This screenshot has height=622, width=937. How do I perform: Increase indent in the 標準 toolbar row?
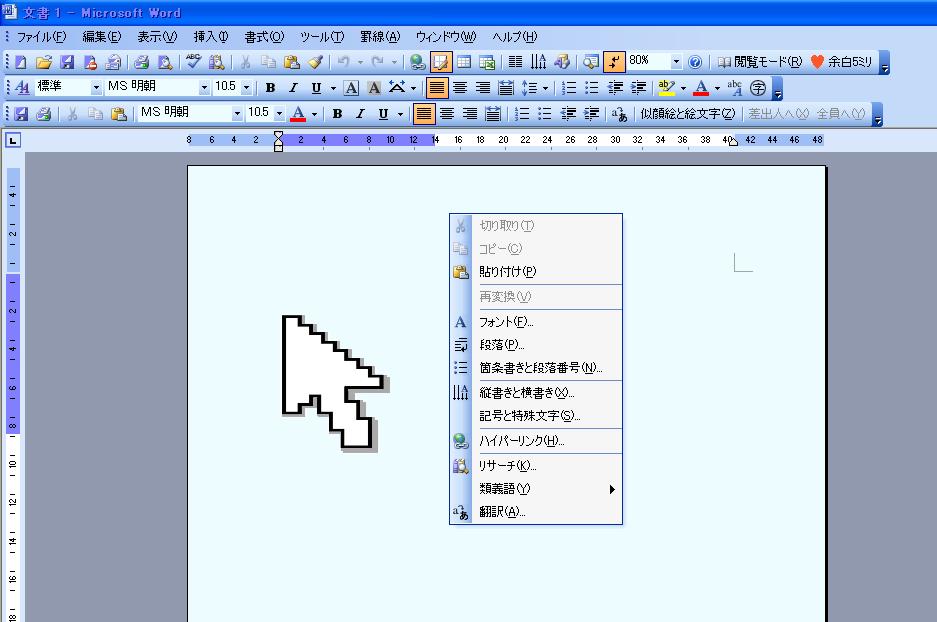(x=638, y=88)
